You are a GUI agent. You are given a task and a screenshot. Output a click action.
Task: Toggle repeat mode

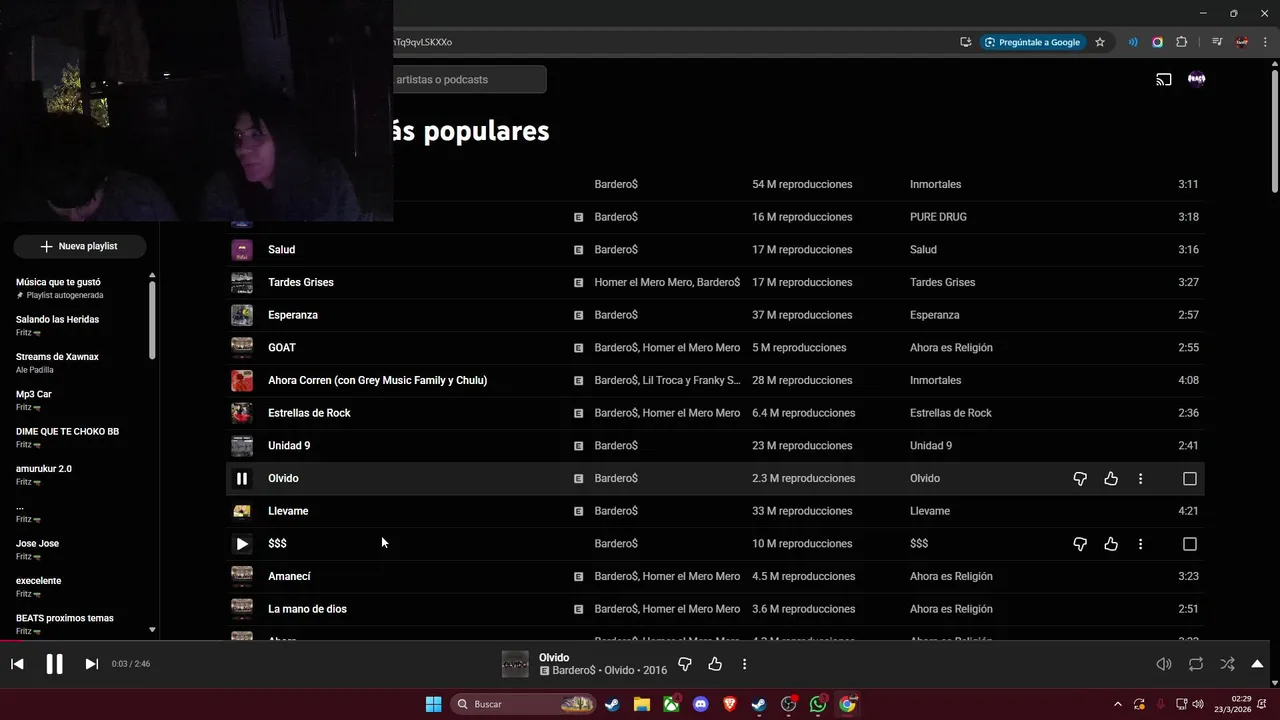click(x=1196, y=664)
